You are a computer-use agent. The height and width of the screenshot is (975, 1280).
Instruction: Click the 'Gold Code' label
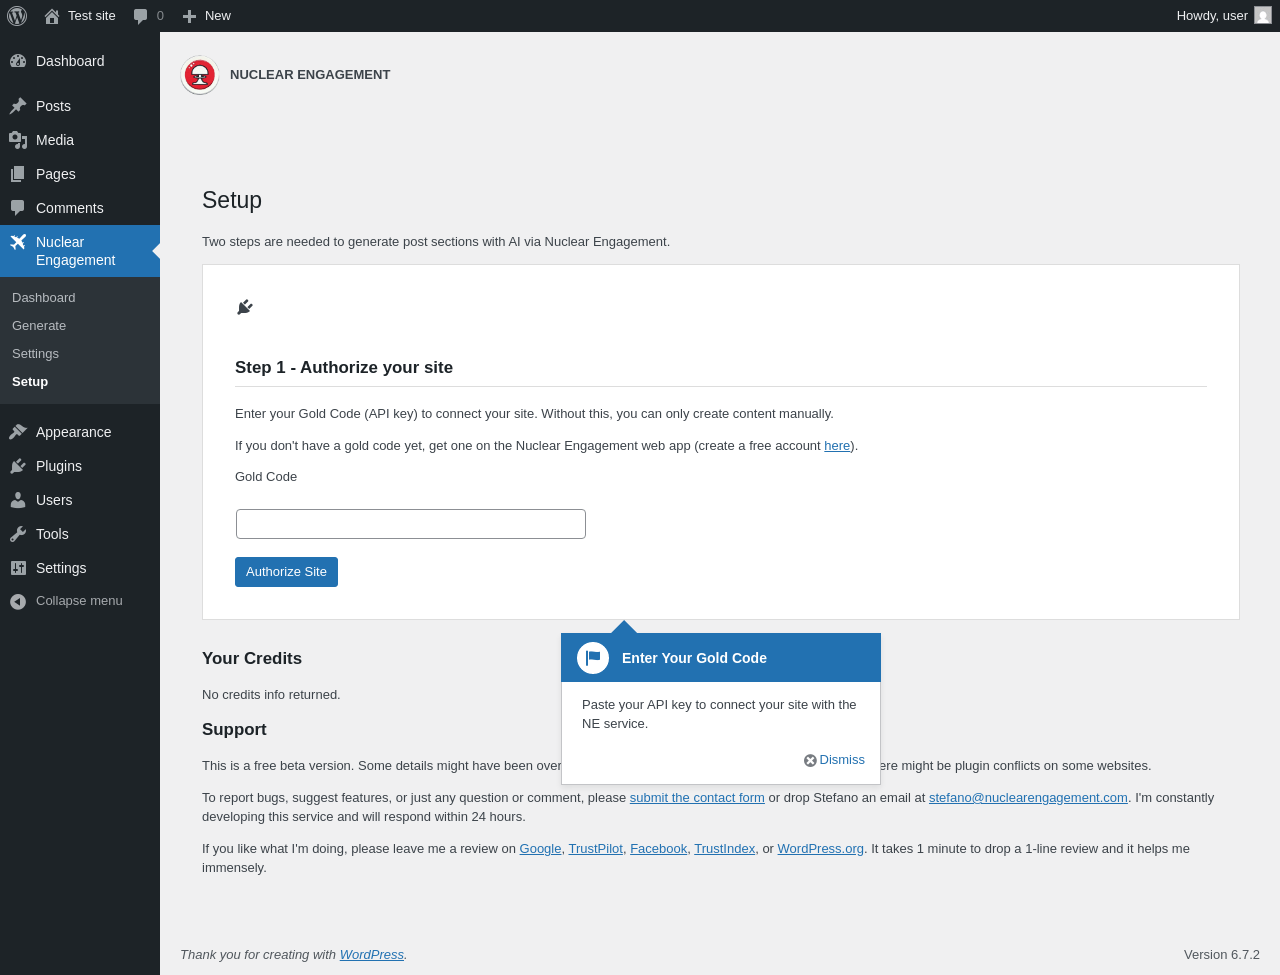tap(266, 477)
